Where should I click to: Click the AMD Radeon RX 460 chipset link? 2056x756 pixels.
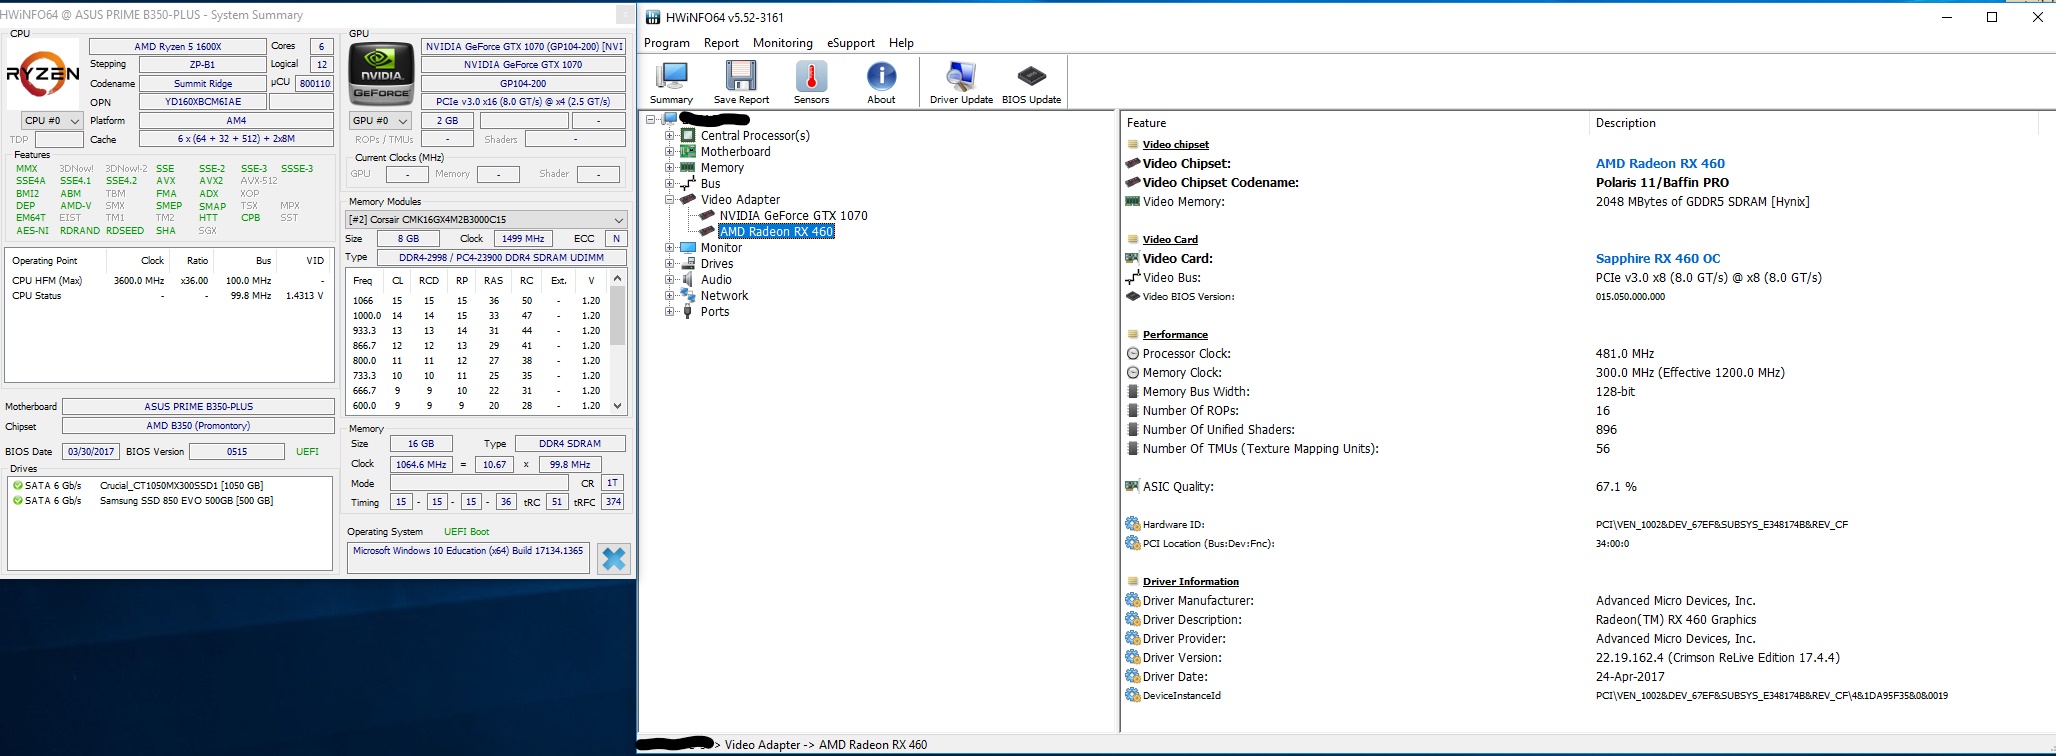point(1660,164)
